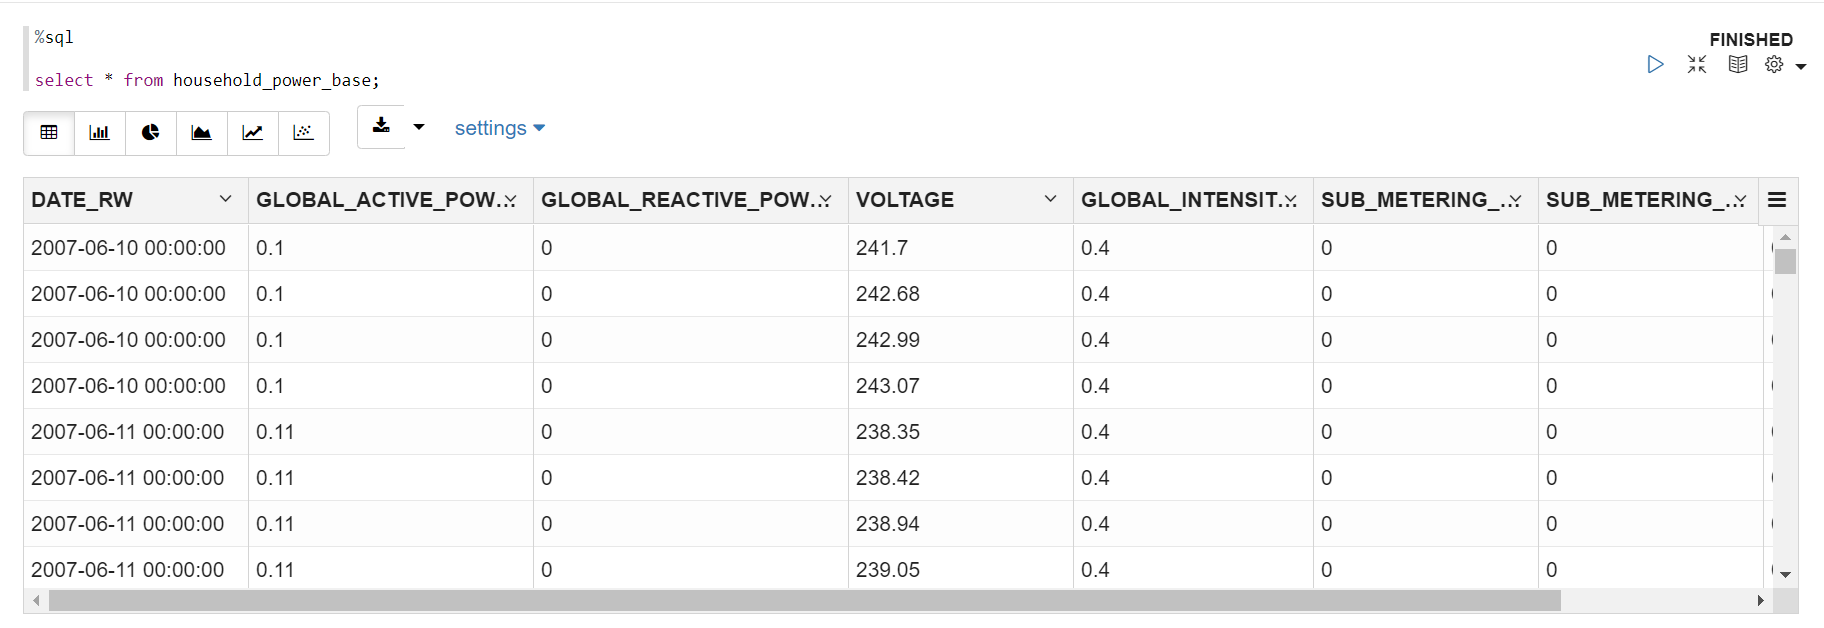Image resolution: width=1824 pixels, height=628 pixels.
Task: Expand the chart settings link
Action: pyautogui.click(x=499, y=128)
